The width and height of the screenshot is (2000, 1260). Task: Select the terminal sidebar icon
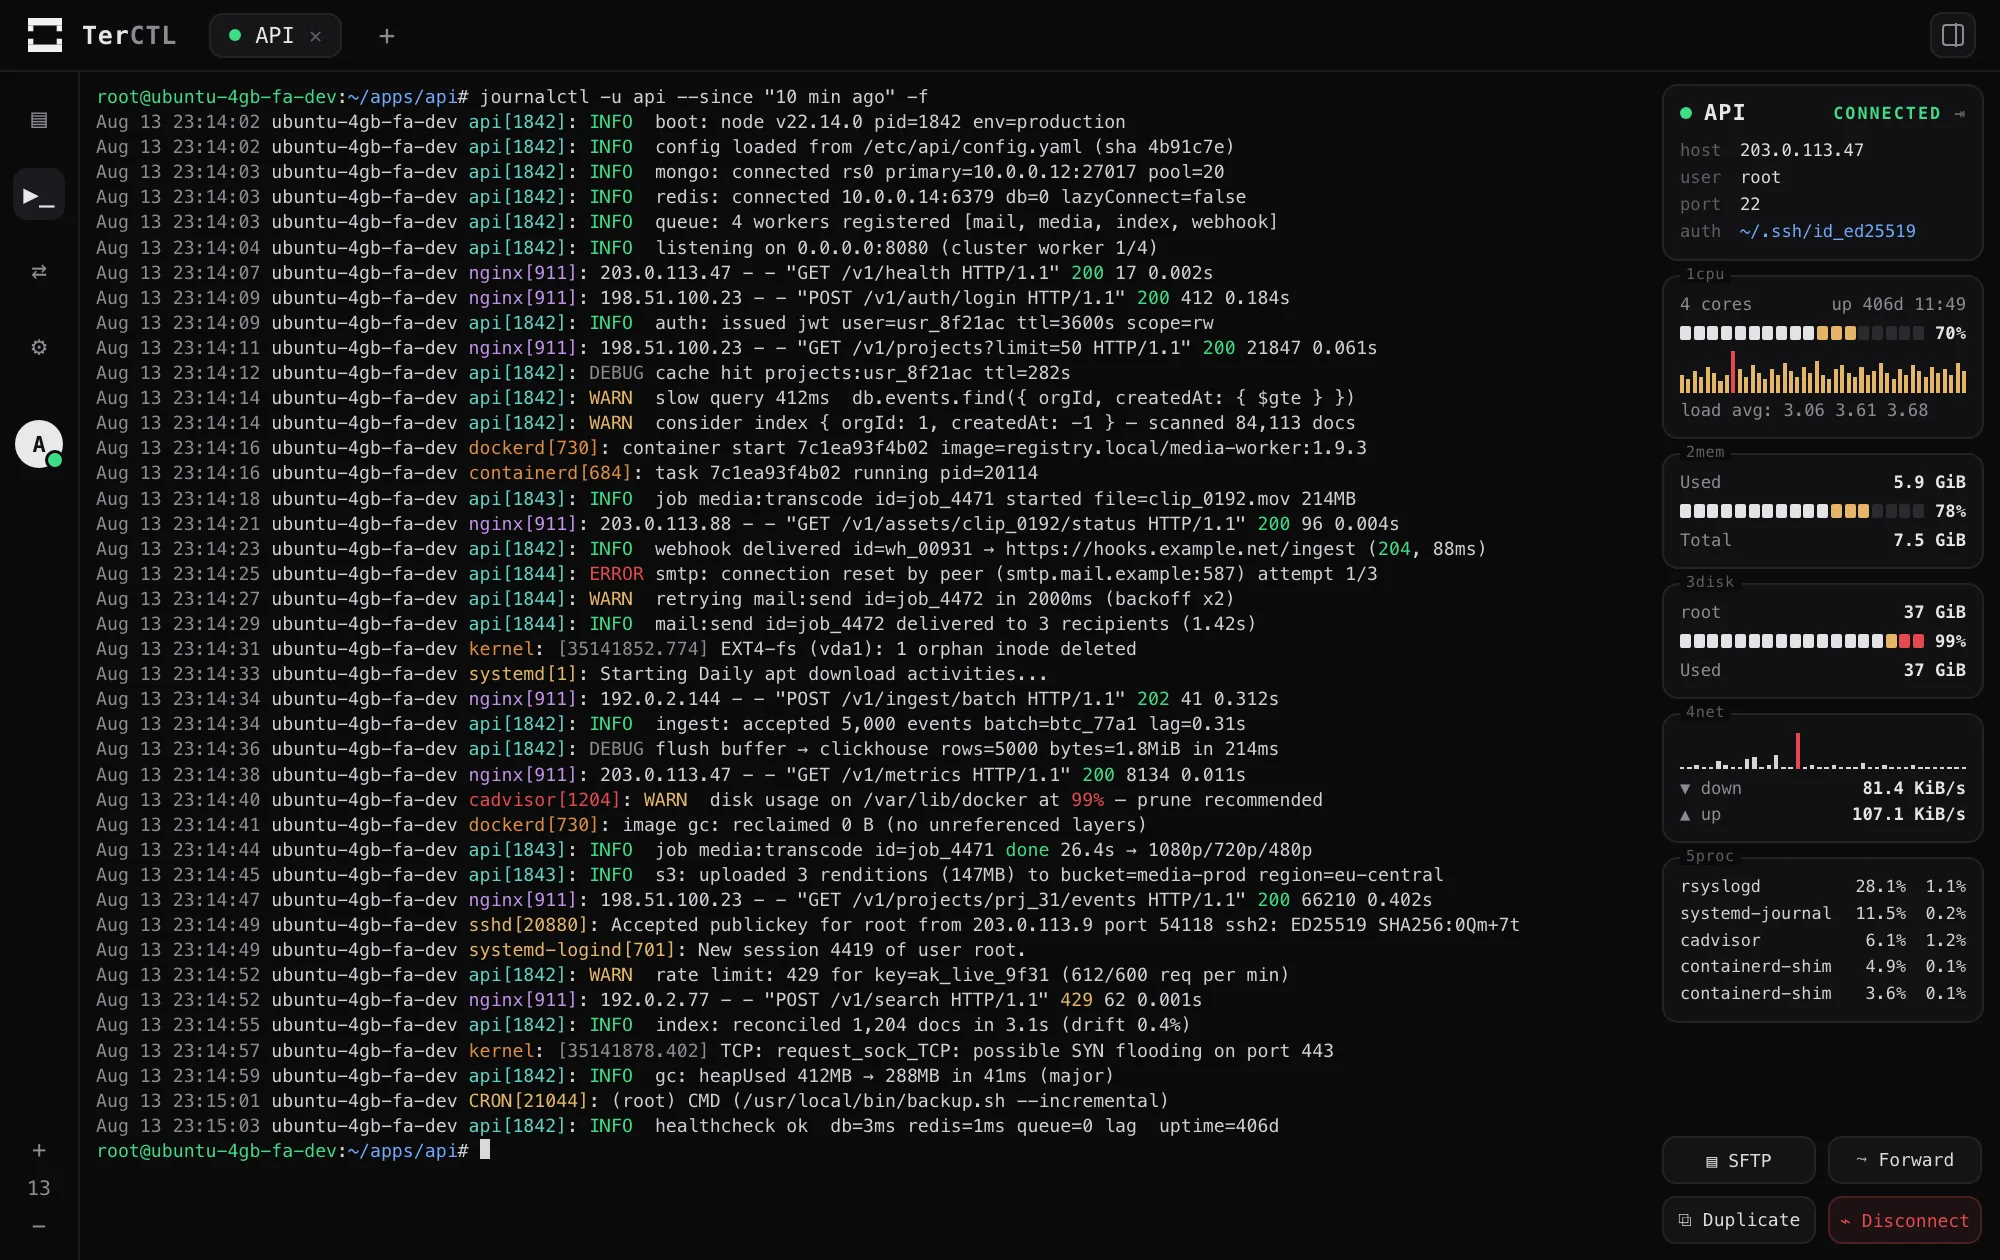[39, 196]
